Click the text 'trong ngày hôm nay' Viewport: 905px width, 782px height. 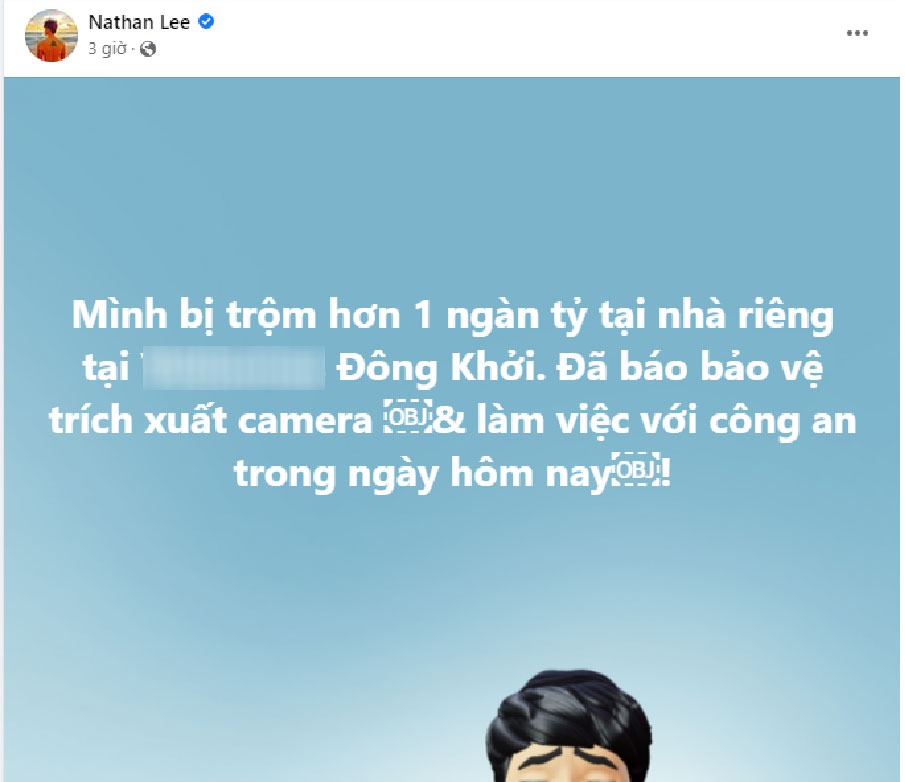422,474
